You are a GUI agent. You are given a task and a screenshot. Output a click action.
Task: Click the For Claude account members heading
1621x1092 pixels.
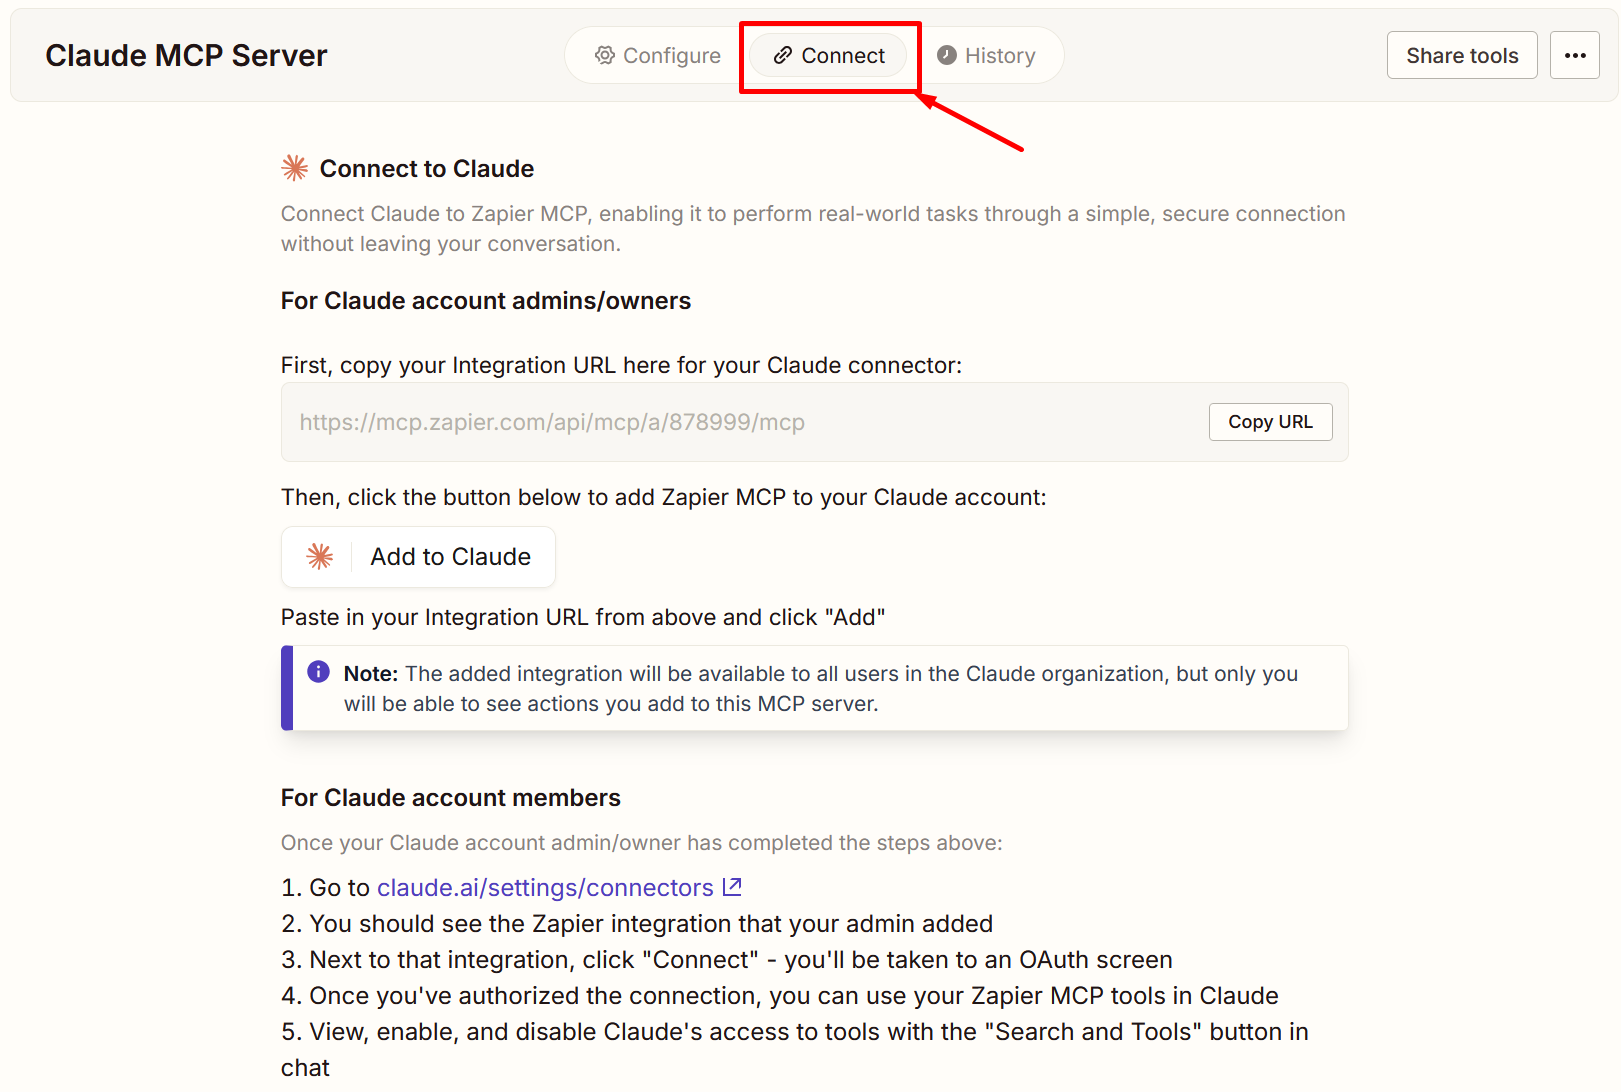point(450,798)
